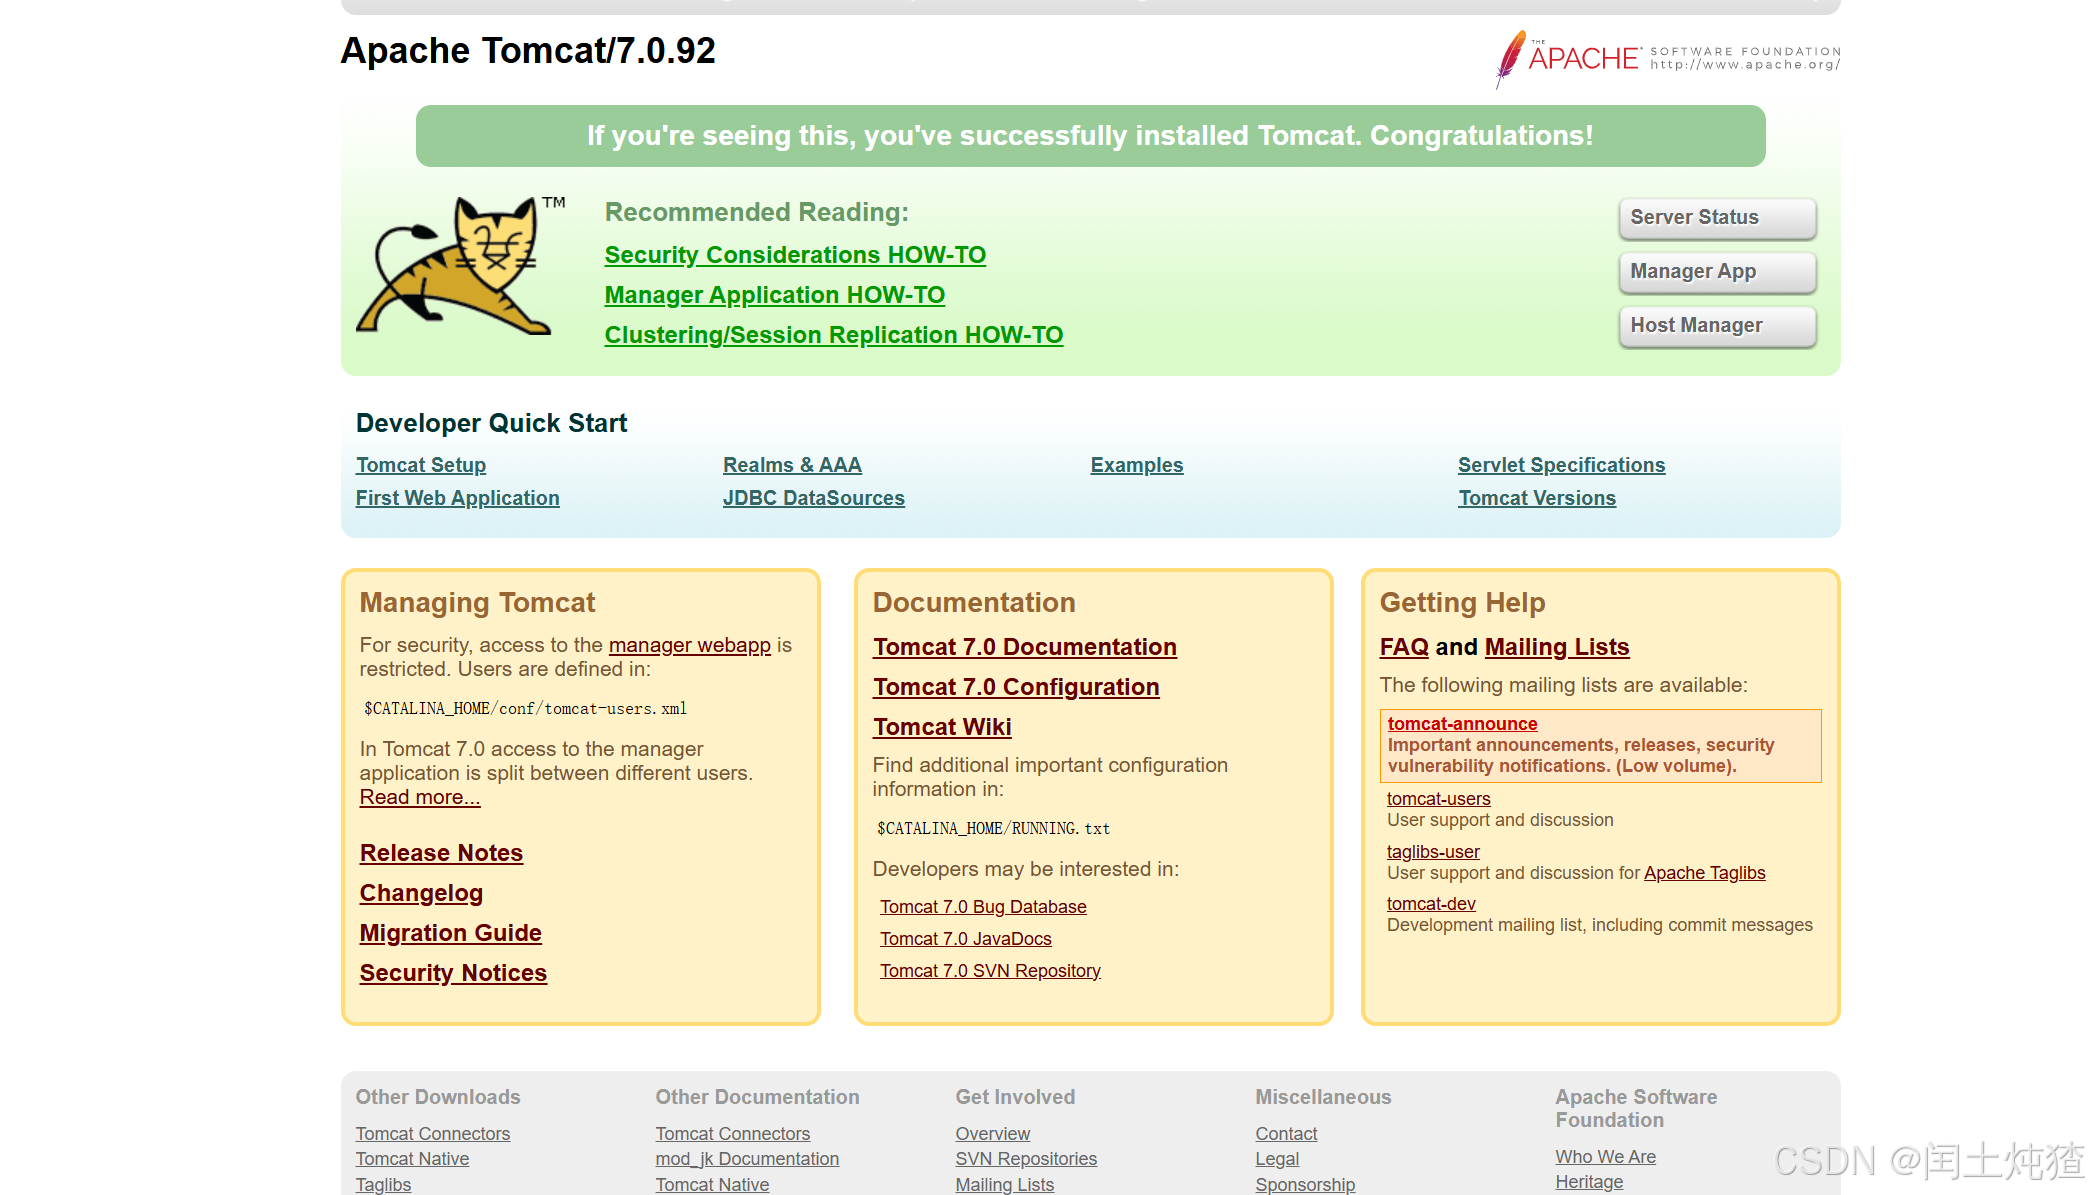Open the Changelog link
The height and width of the screenshot is (1195, 2089).
pyautogui.click(x=421, y=893)
